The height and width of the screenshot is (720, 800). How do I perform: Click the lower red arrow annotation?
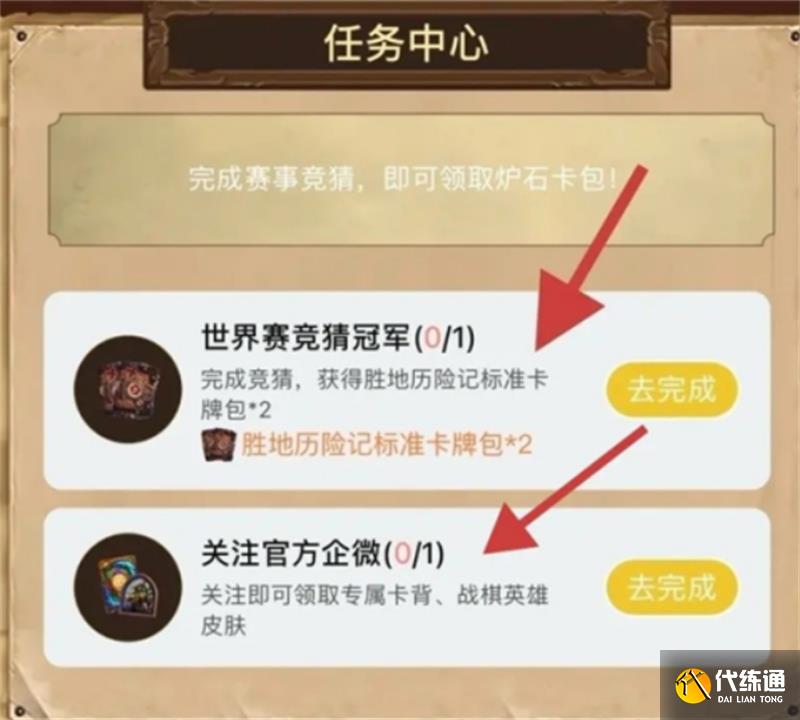point(565,490)
